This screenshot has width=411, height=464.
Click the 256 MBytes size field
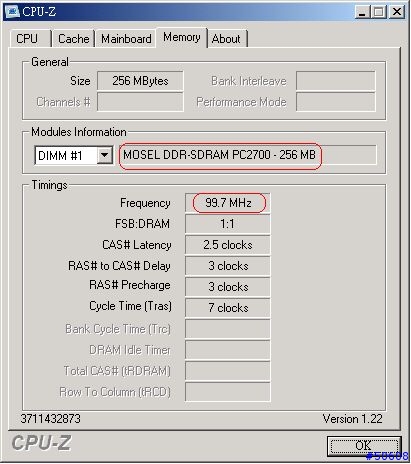click(x=140, y=81)
